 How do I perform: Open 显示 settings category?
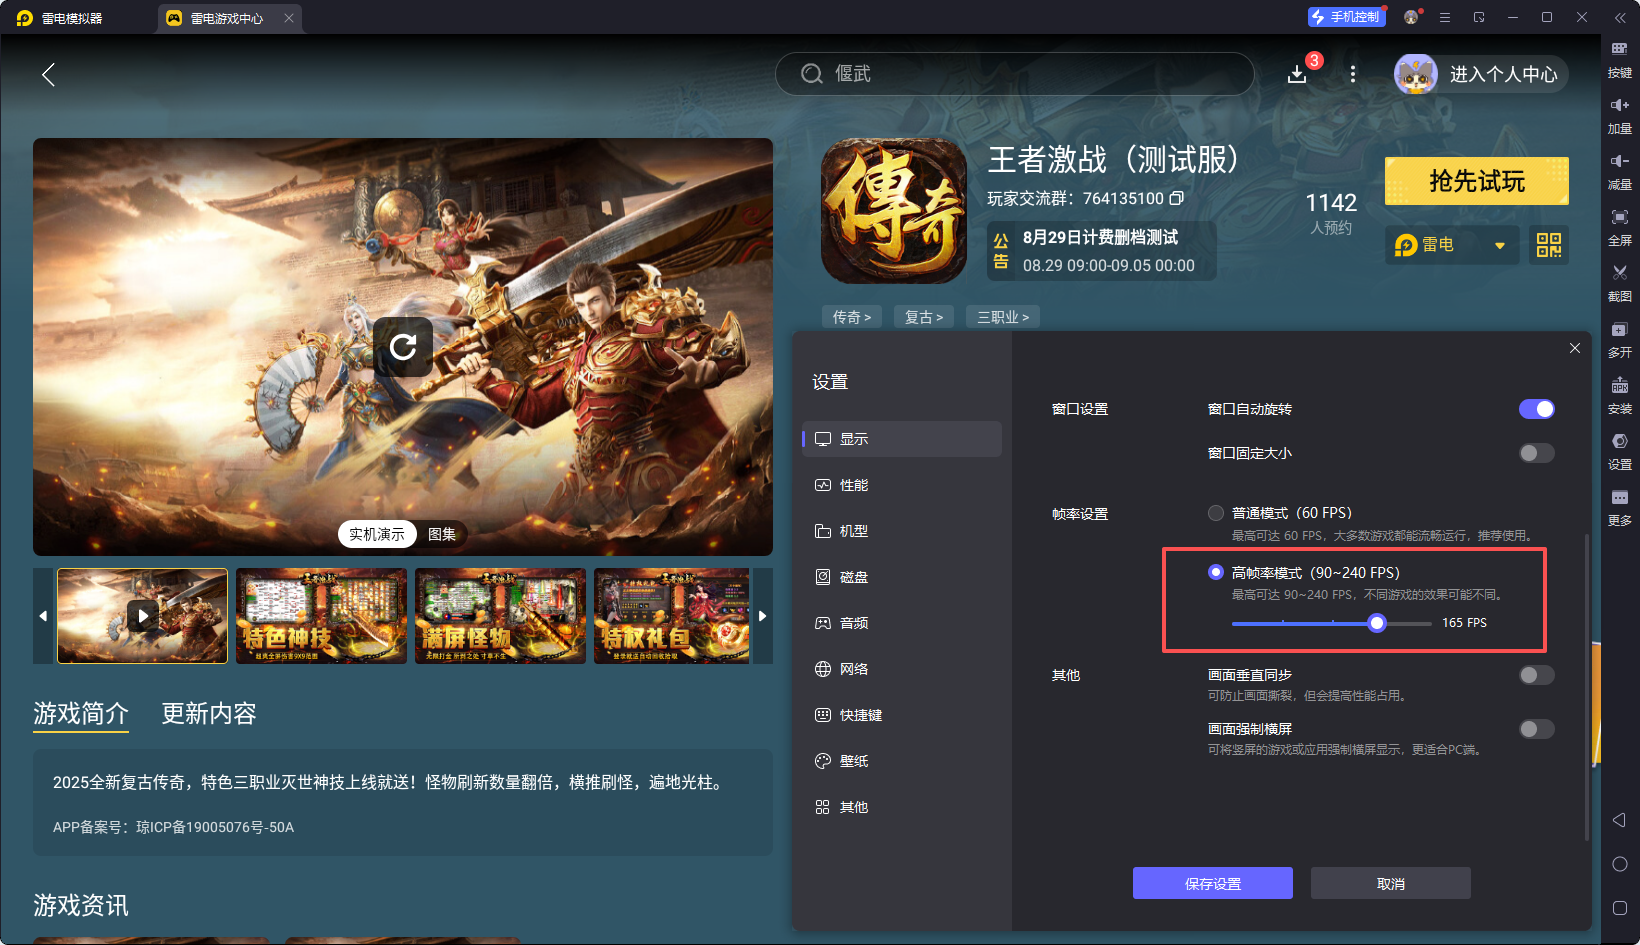902,439
